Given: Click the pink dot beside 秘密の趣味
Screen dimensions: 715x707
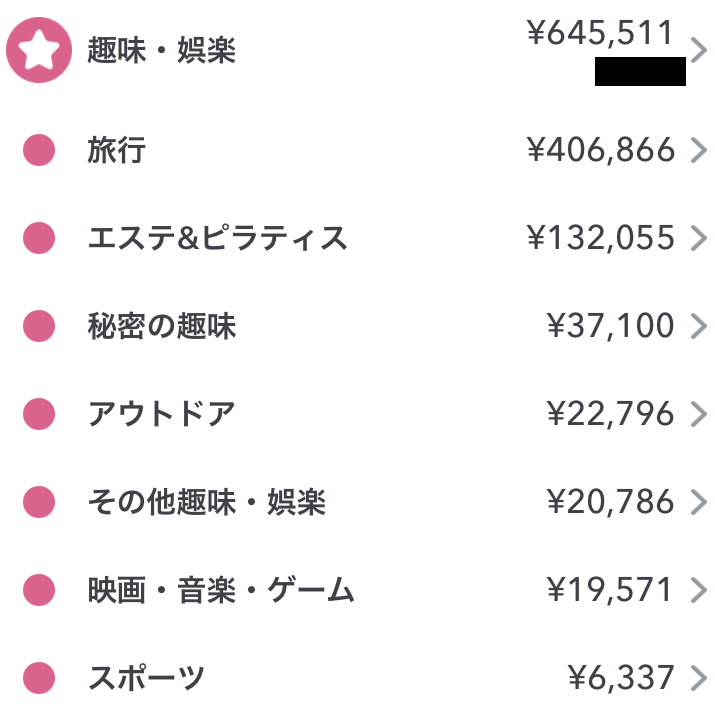Looking at the screenshot, I should [39, 326].
